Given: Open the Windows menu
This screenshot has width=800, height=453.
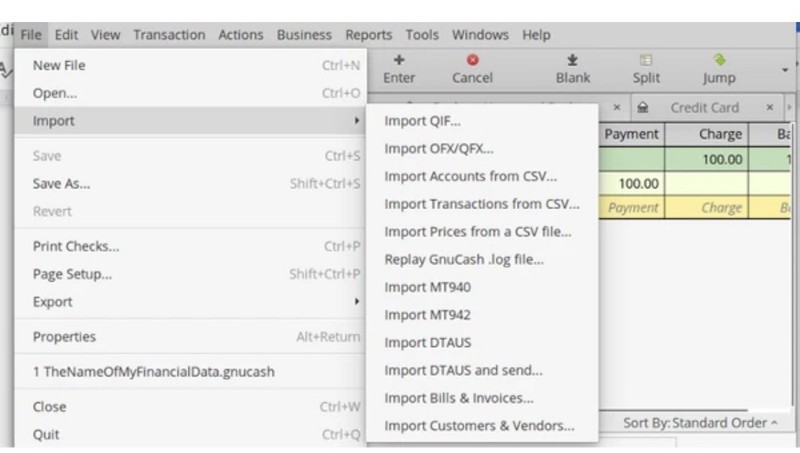Looking at the screenshot, I should (480, 35).
